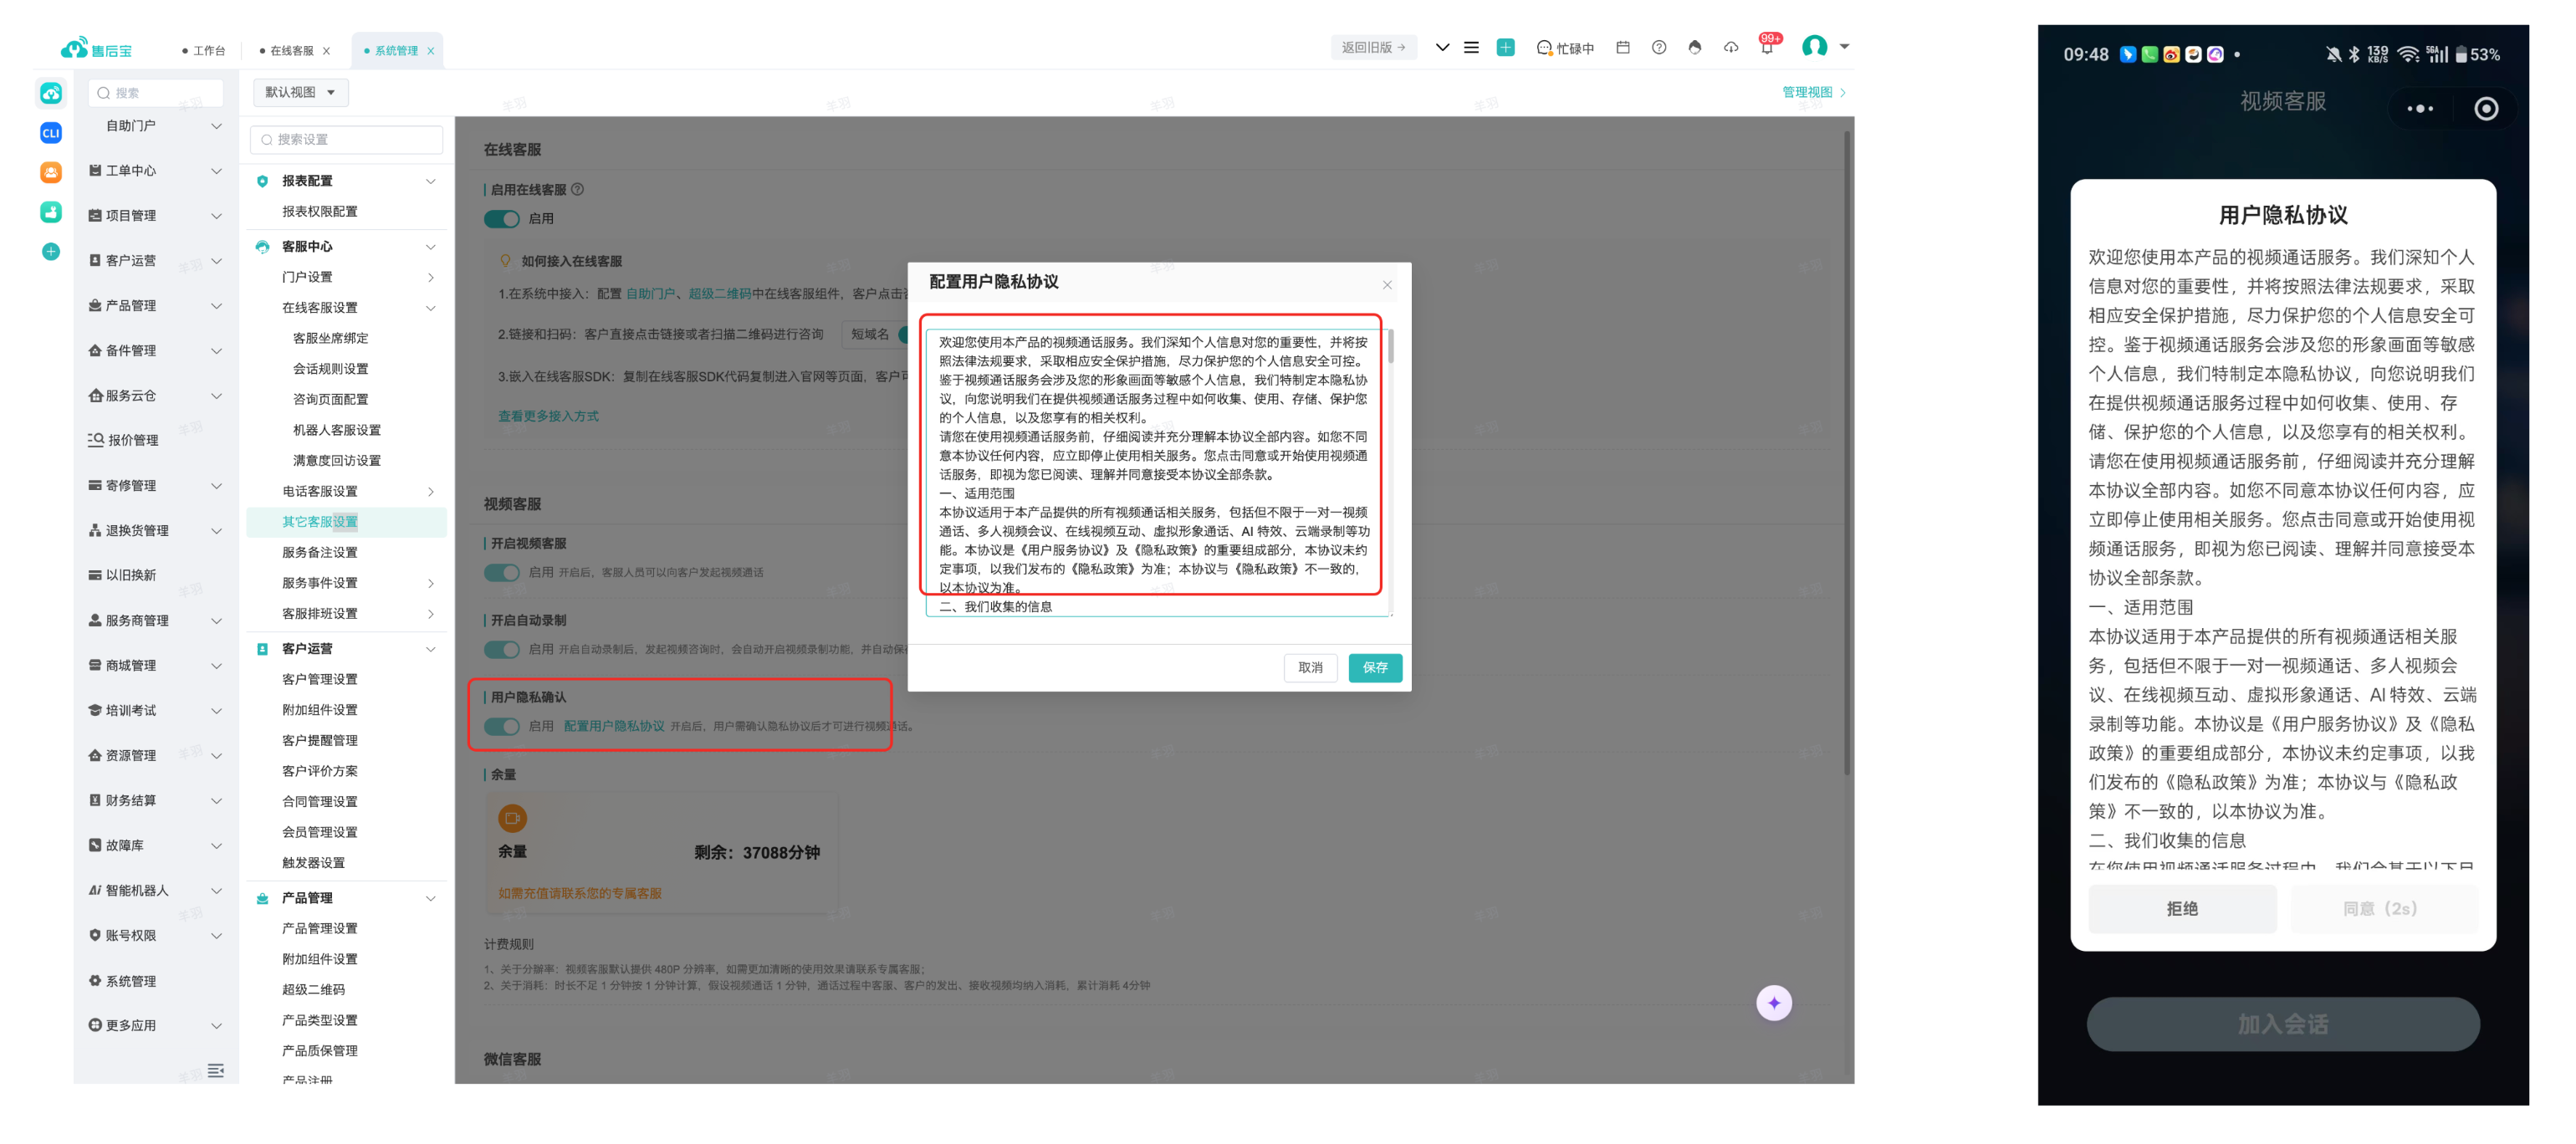Click the mini-program close target icon on phone
Image resolution: width=2576 pixels, height=1144 pixels.
(2485, 108)
